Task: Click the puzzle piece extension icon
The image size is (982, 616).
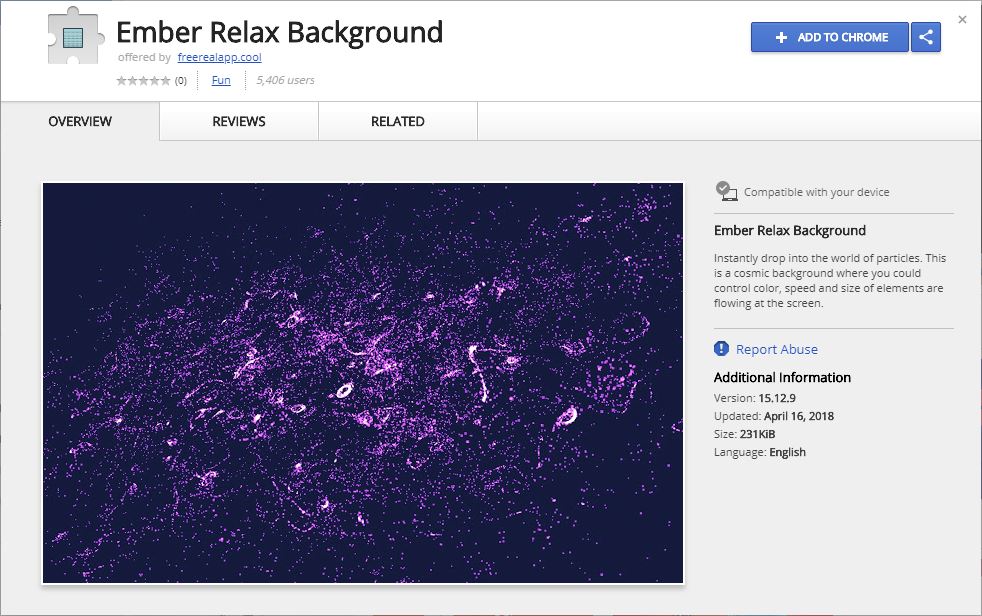Action: click(x=75, y=36)
